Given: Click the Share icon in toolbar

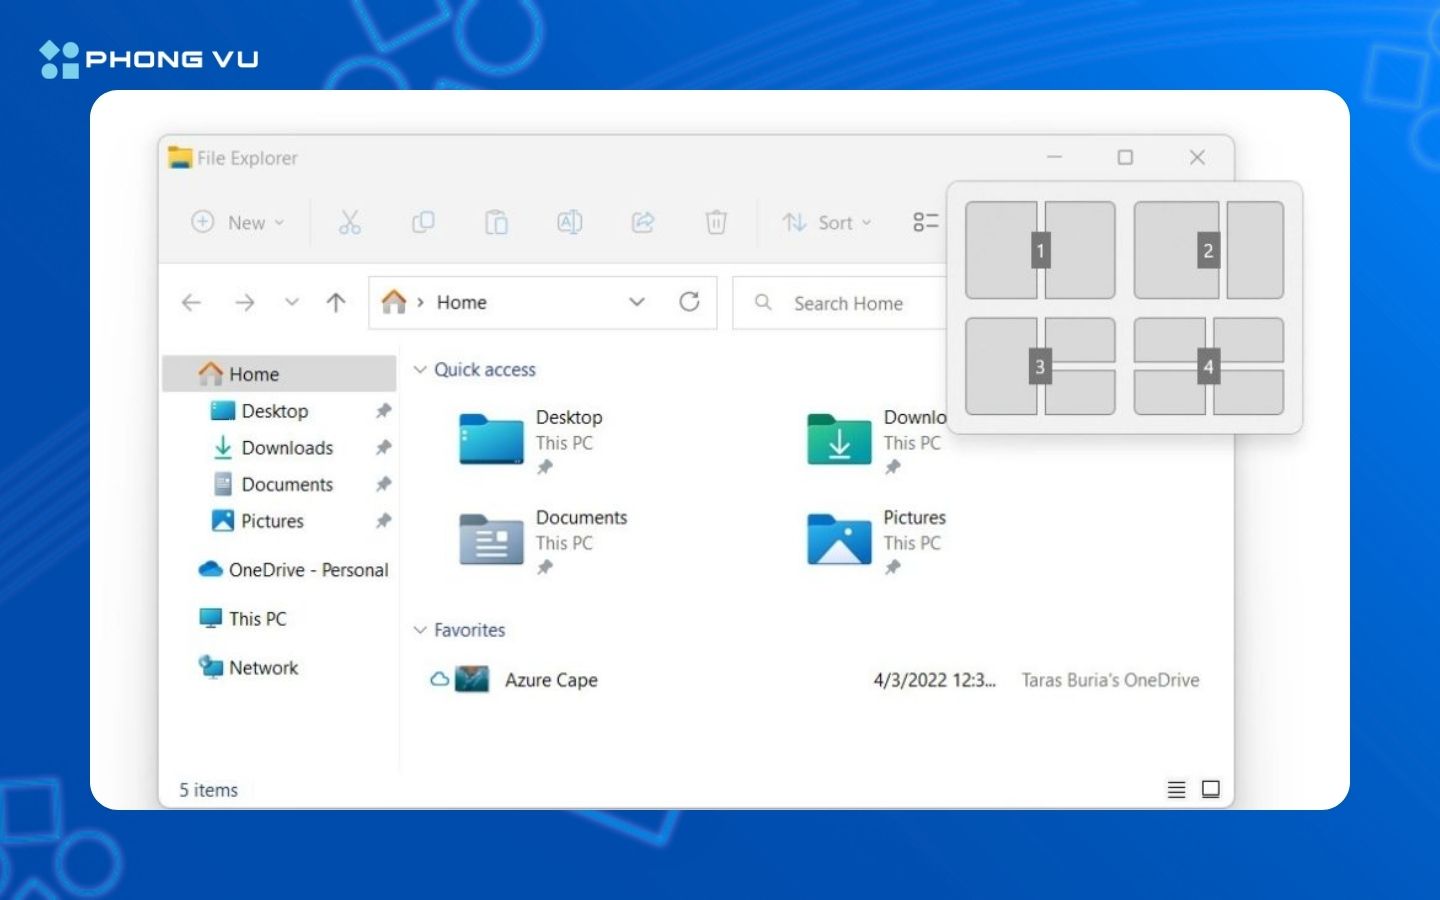Looking at the screenshot, I should (x=643, y=222).
